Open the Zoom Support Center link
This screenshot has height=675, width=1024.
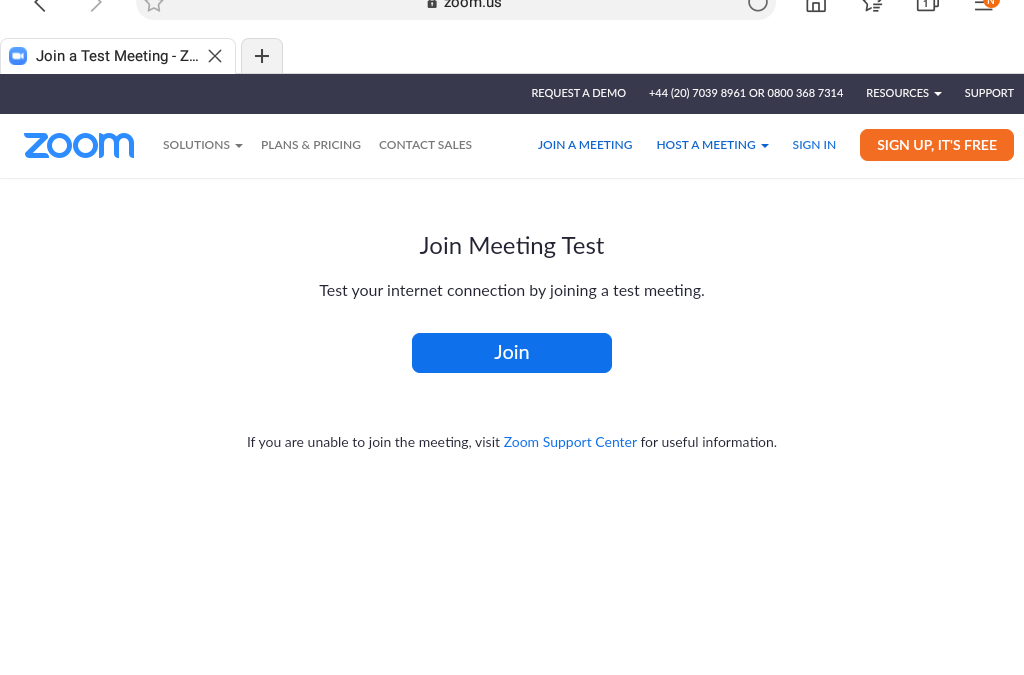[570, 442]
